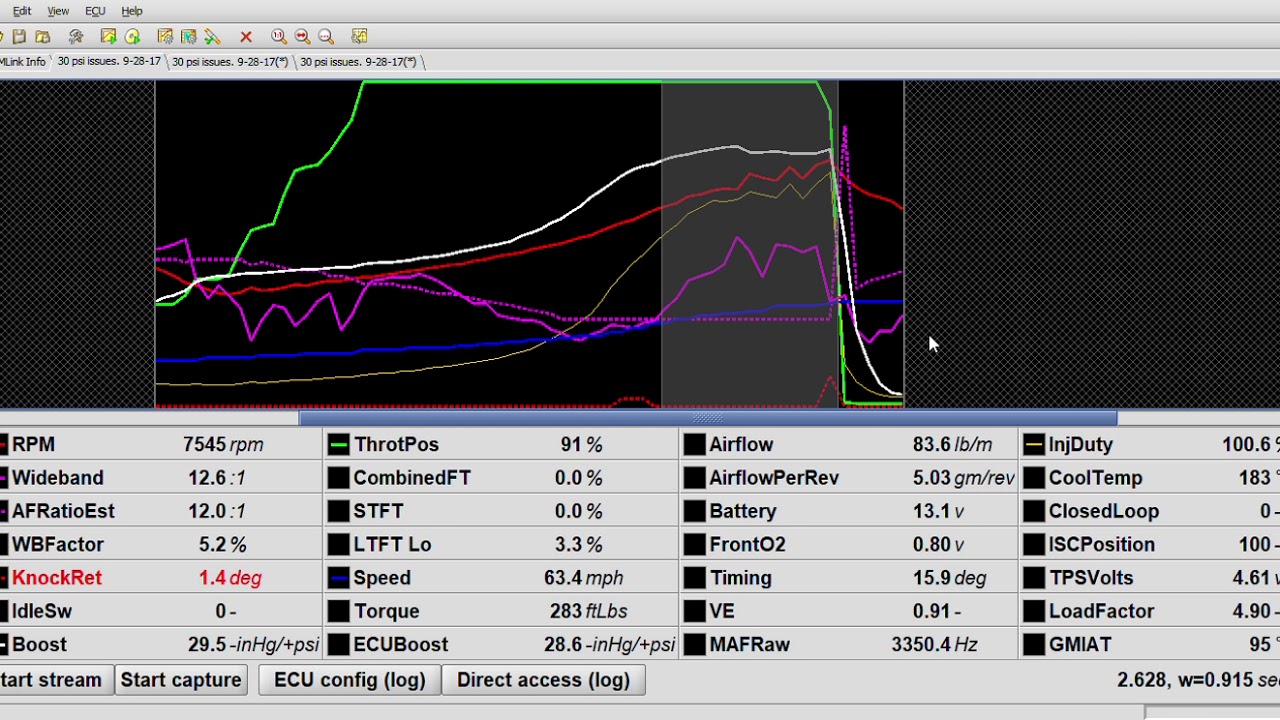Click the horizontal graph scrollbar thumb

(x=708, y=418)
